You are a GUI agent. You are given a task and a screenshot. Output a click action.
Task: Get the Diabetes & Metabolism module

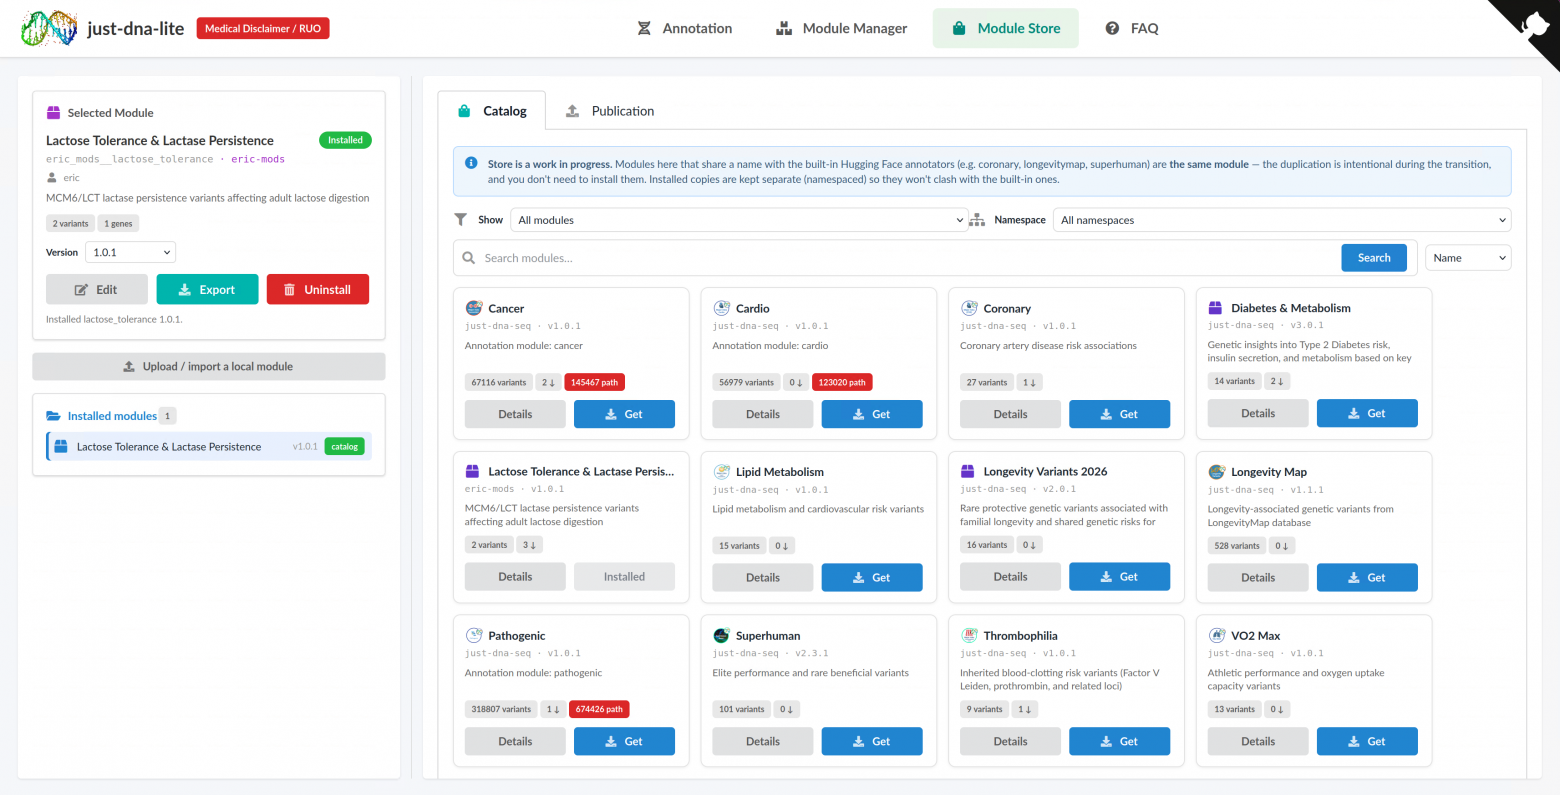[x=1367, y=413]
